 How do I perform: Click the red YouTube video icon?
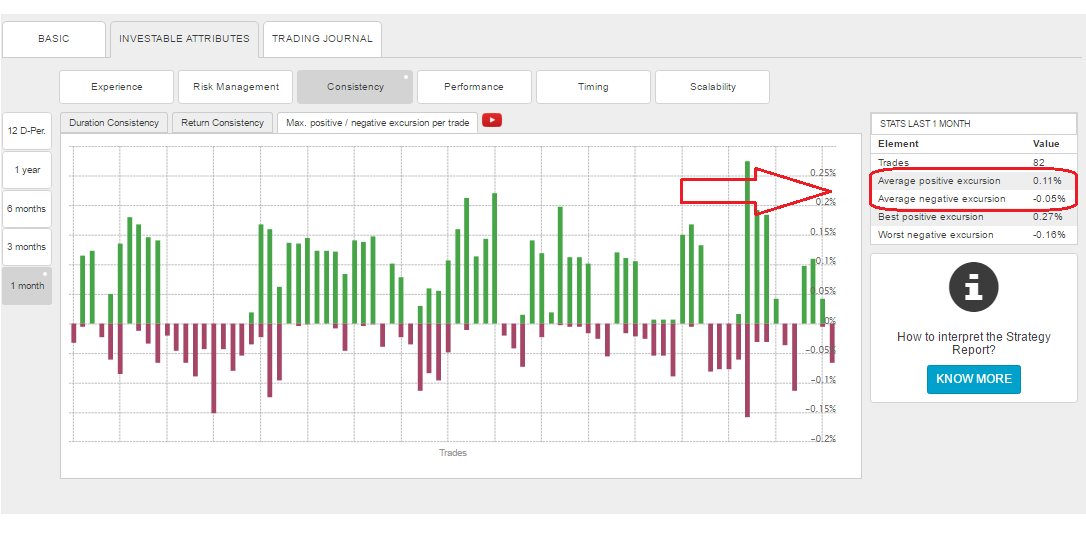(x=492, y=121)
